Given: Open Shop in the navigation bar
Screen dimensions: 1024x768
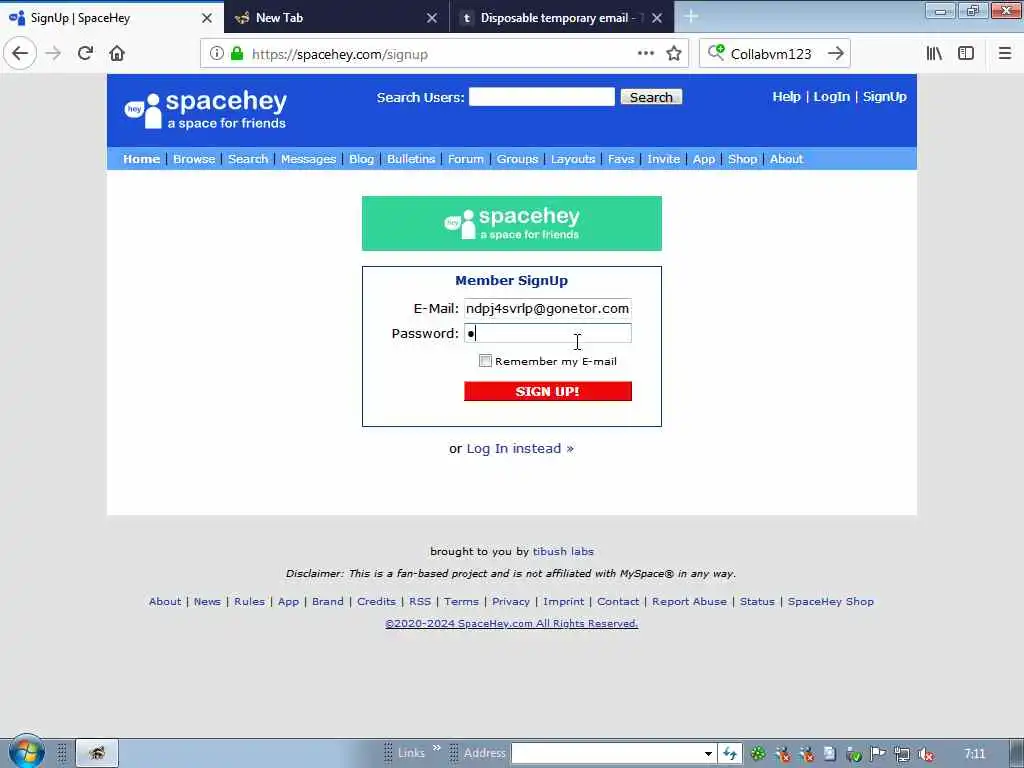Looking at the screenshot, I should point(743,159).
